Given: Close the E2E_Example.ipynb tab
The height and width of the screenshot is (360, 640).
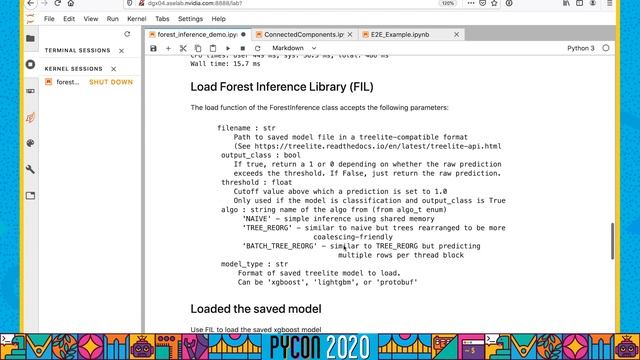Looking at the screenshot, I should tap(457, 35).
